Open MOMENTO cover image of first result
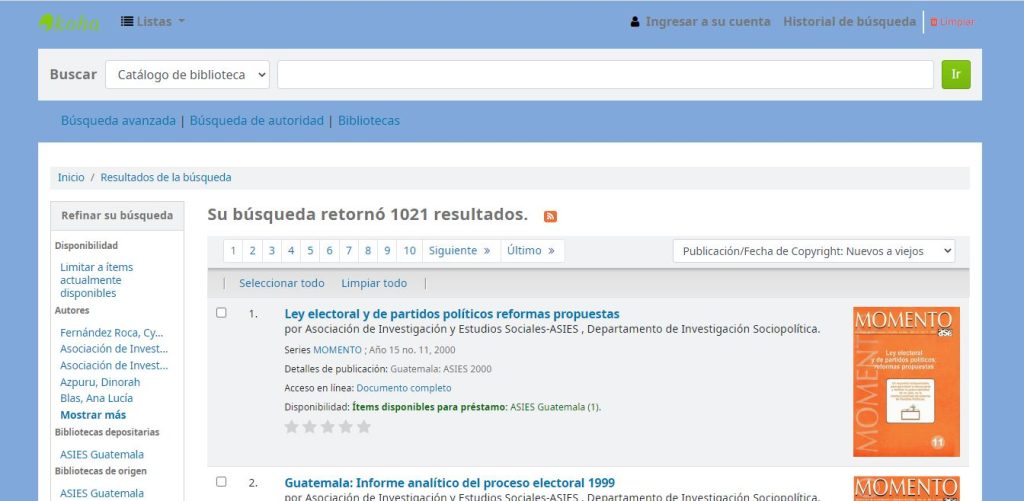The height and width of the screenshot is (501, 1024). coord(906,381)
